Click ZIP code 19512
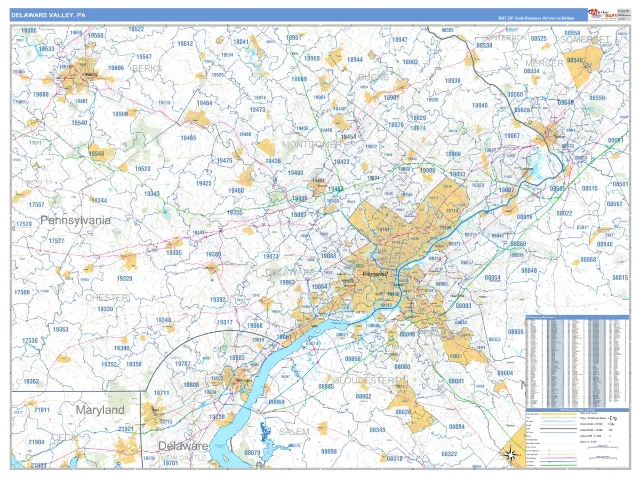This screenshot has width=640, height=480. click(185, 44)
